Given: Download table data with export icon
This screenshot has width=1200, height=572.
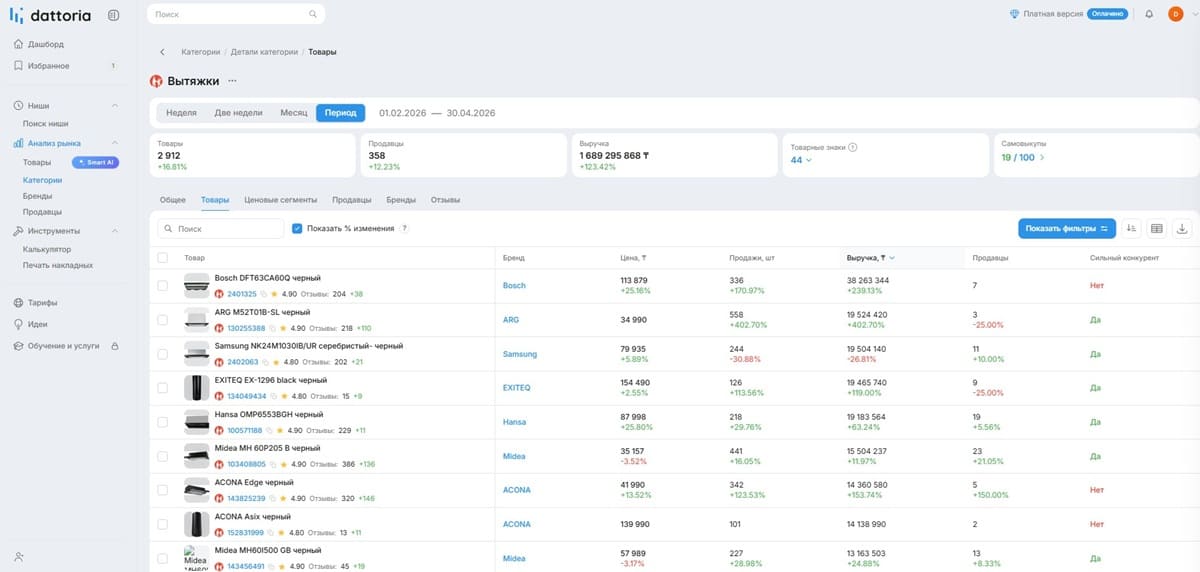Looking at the screenshot, I should pos(1182,228).
